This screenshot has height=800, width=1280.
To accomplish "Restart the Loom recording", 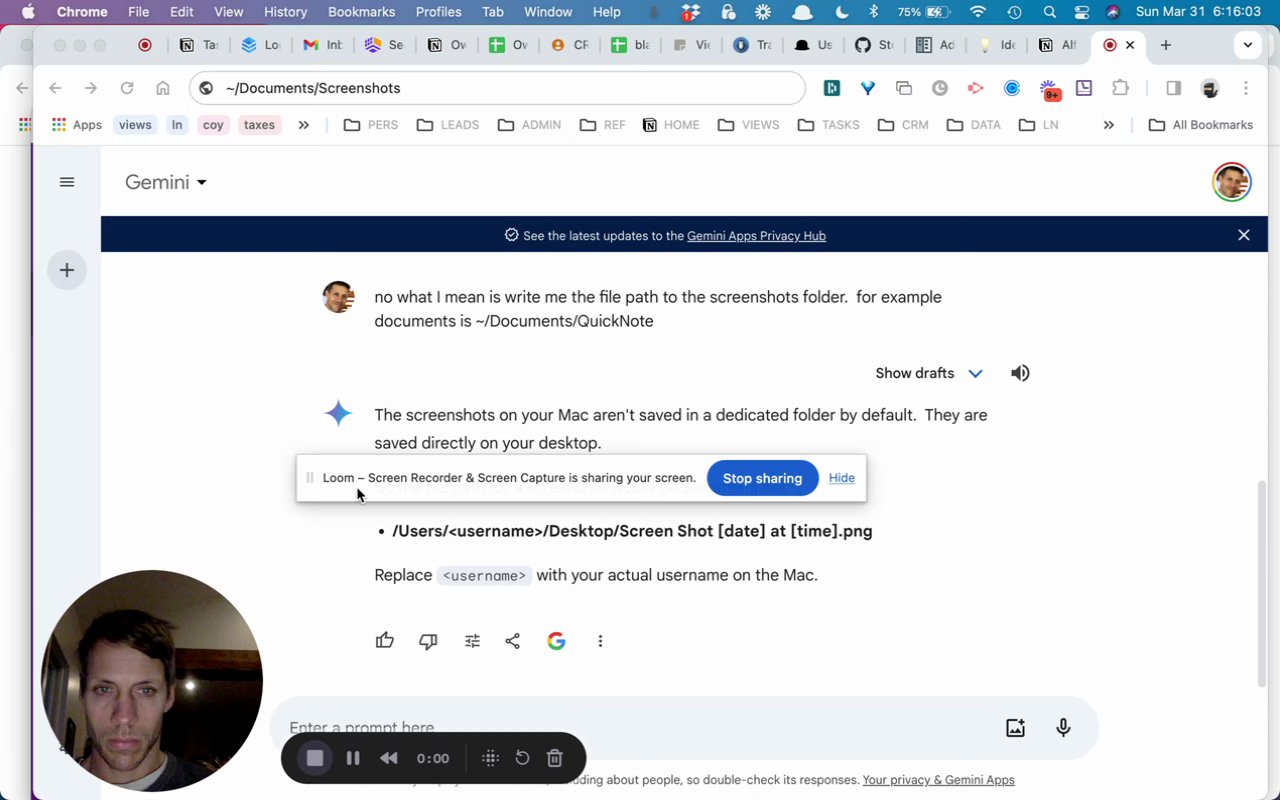I will tap(522, 758).
